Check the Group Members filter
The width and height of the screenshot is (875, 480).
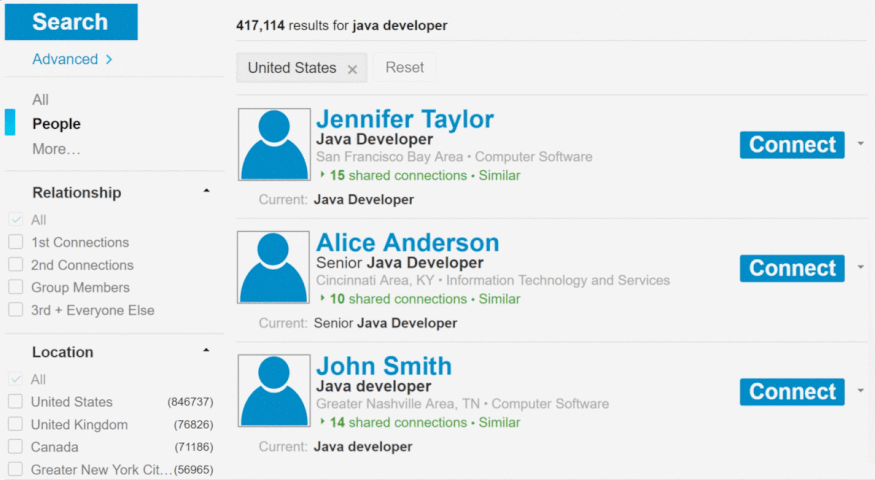tap(16, 287)
